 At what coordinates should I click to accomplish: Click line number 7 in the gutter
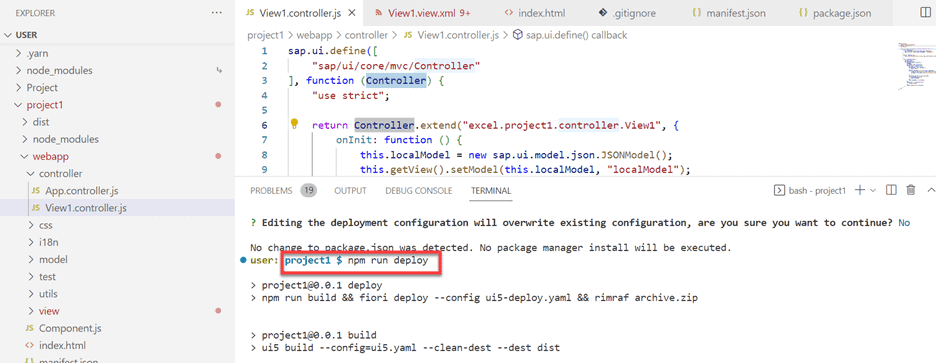pyautogui.click(x=264, y=140)
